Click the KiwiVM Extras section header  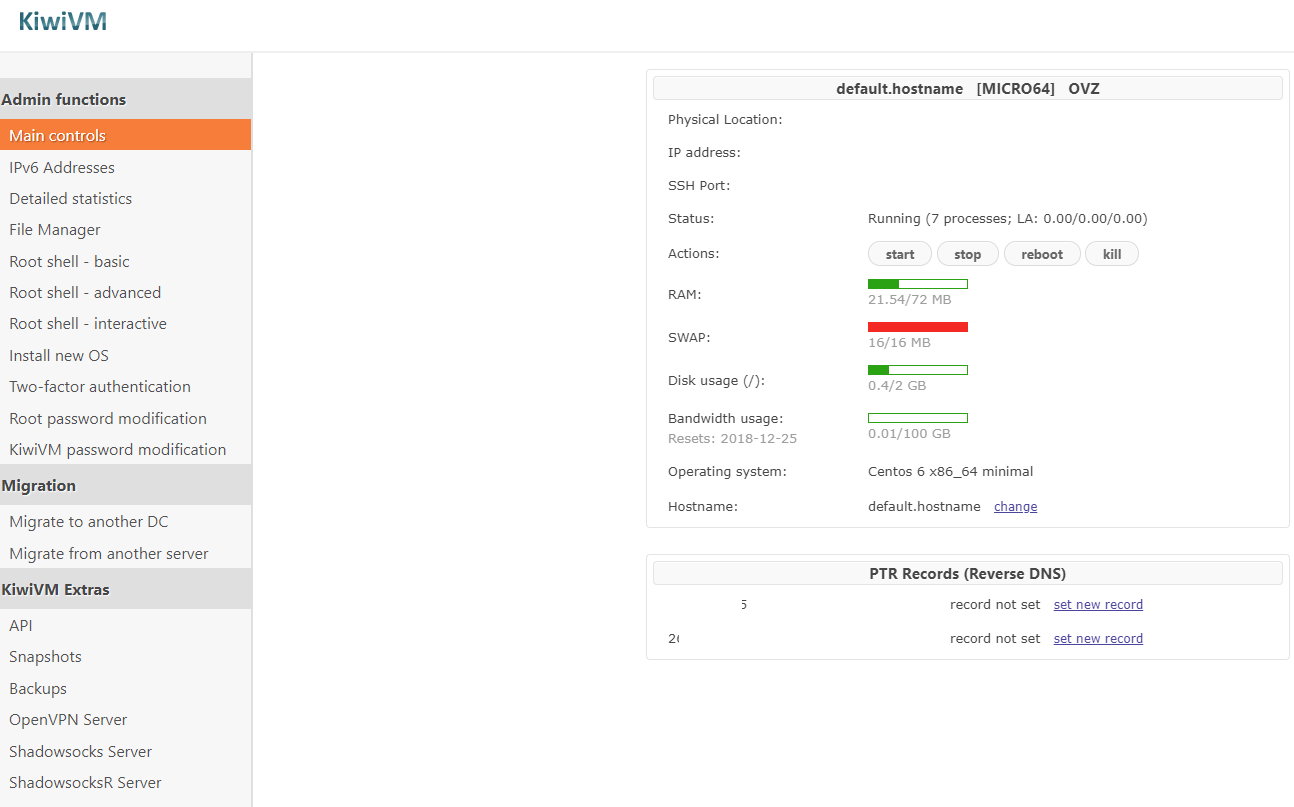pyautogui.click(x=125, y=589)
